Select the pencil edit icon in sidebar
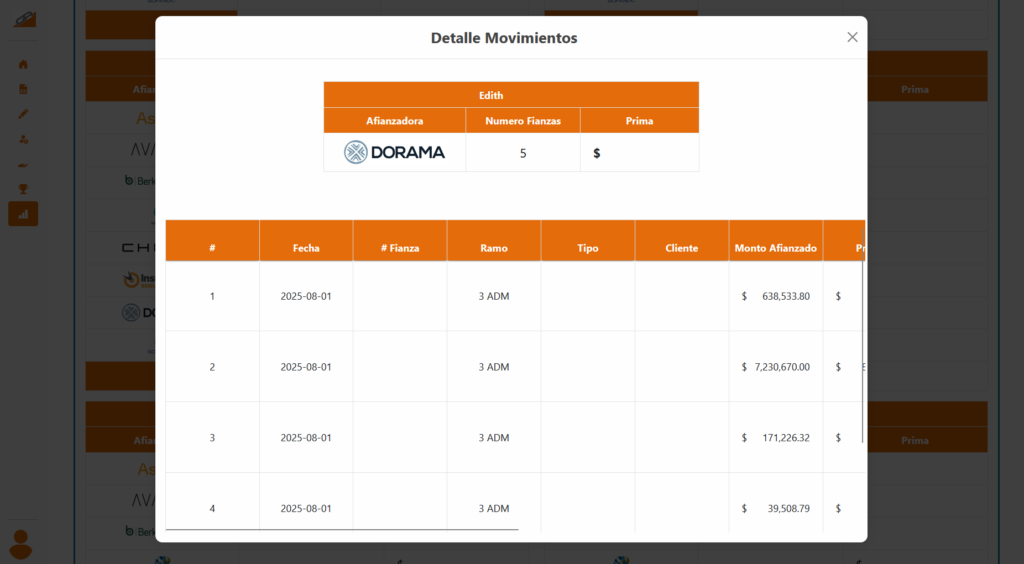Viewport: 1024px width, 564px height. (x=23, y=114)
